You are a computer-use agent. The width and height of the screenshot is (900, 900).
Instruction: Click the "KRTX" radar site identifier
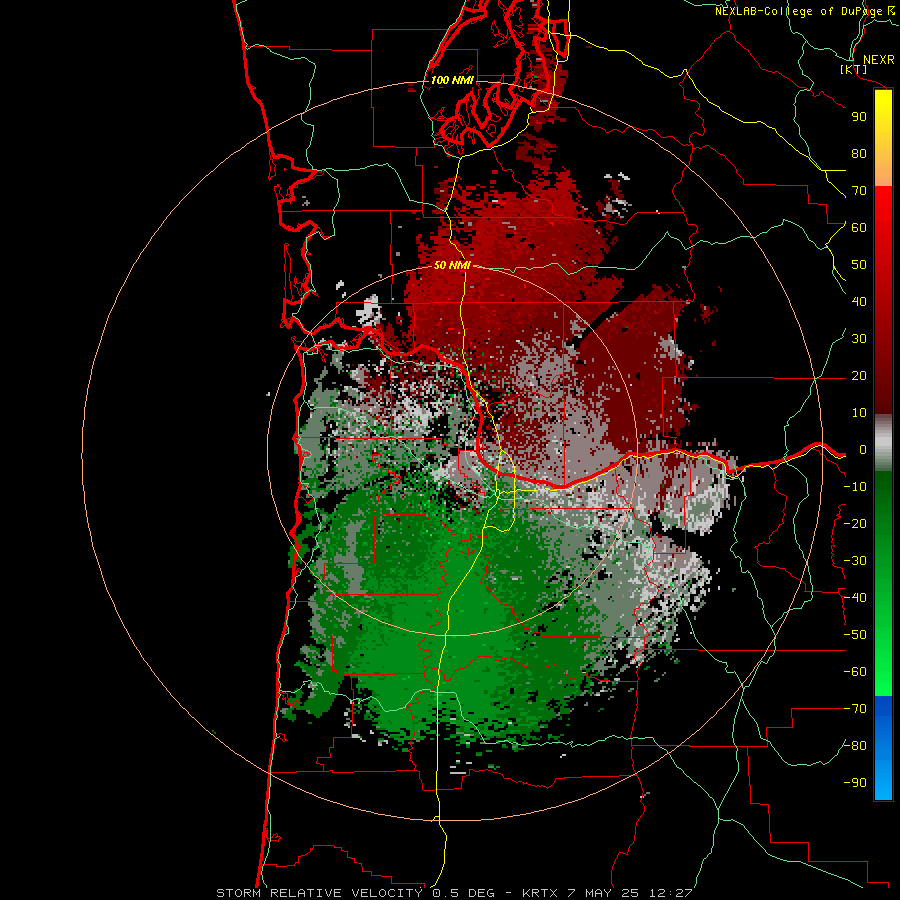click(x=540, y=893)
